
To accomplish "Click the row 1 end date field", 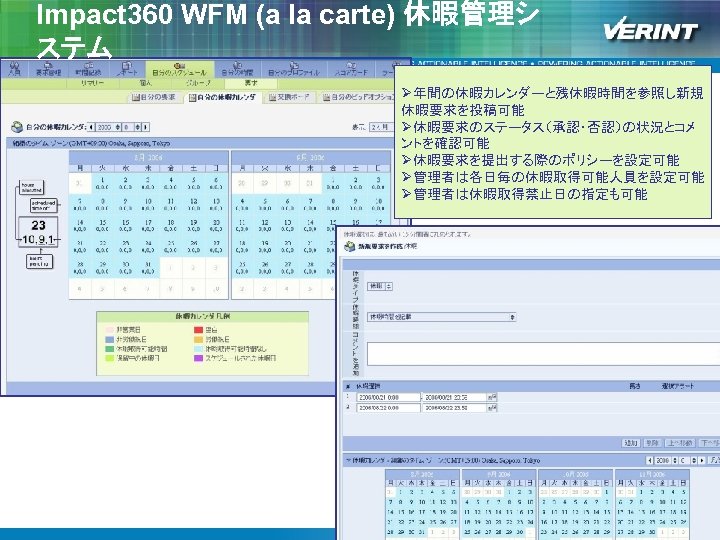I will (454, 397).
